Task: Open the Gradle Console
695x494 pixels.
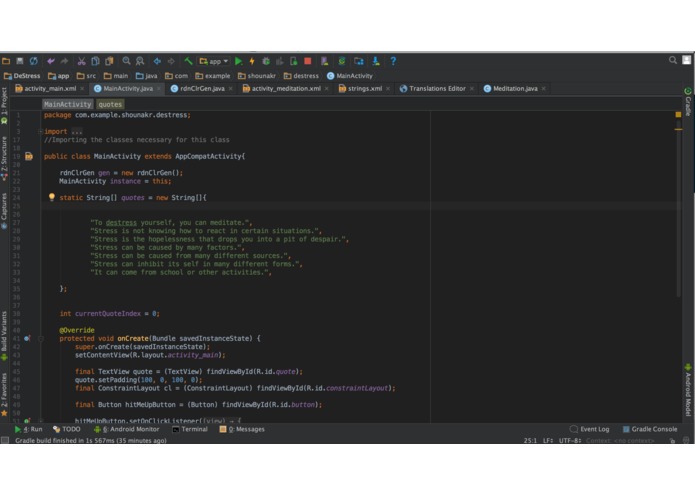Action: click(650, 429)
